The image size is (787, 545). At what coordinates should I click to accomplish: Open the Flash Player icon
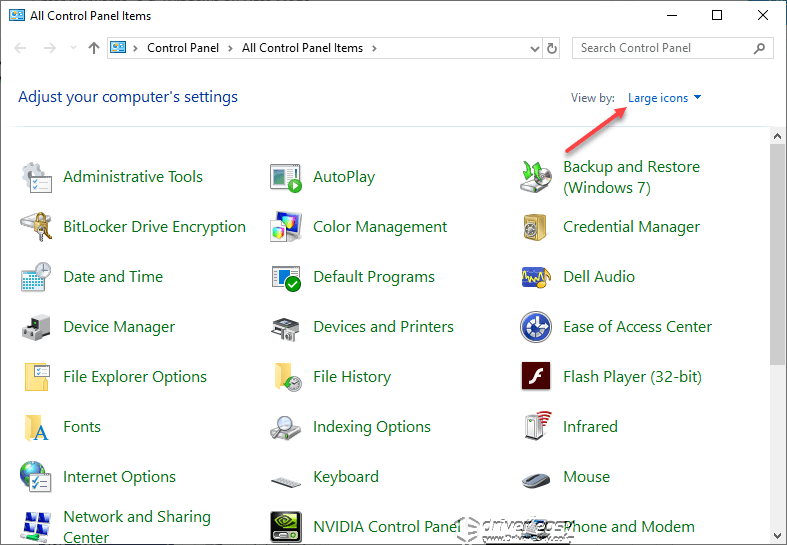536,376
